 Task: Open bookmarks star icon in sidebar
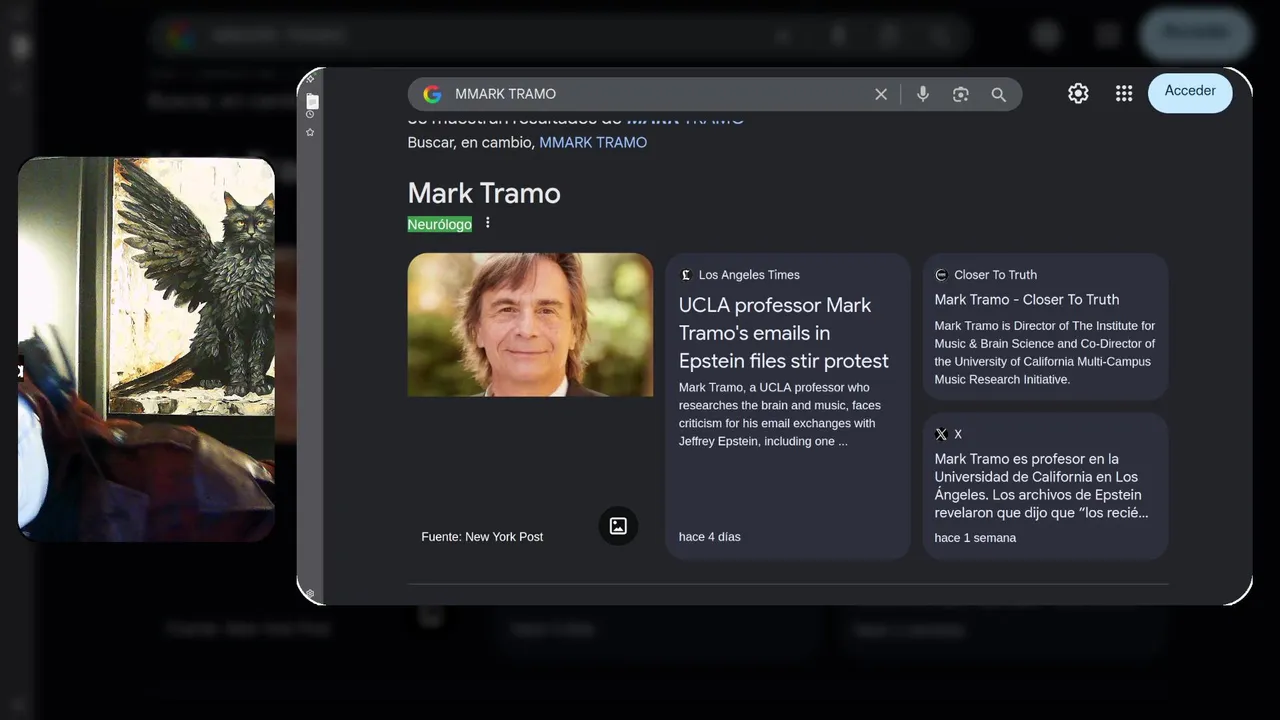coord(310,132)
